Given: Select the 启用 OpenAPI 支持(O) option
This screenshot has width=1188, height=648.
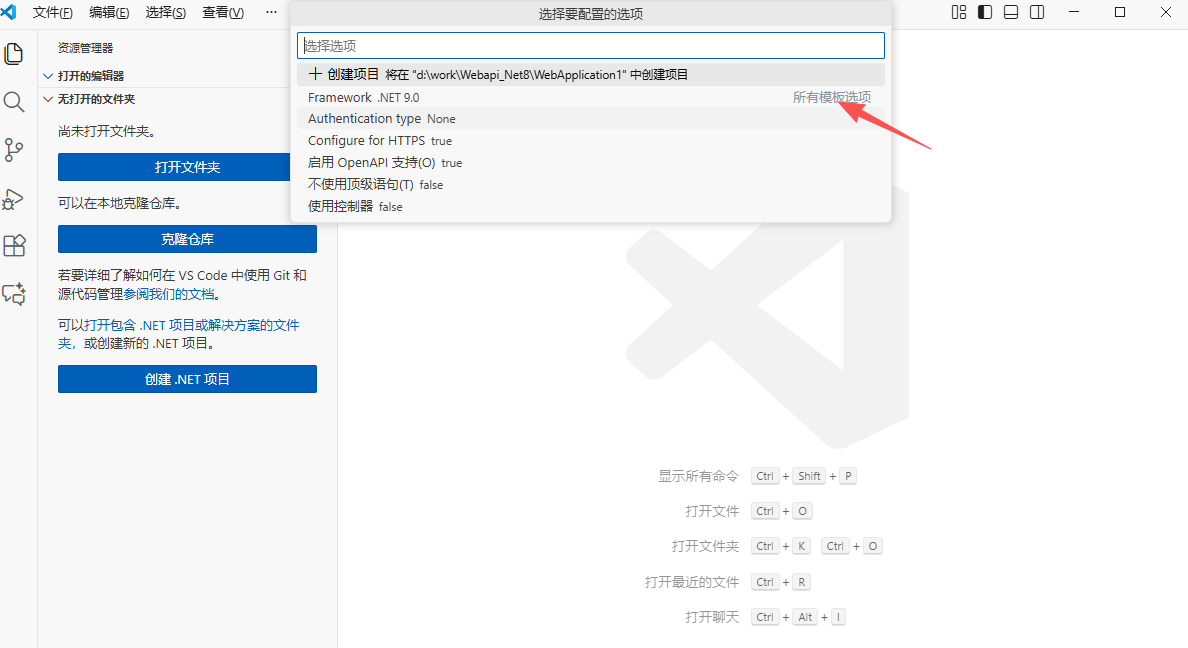Looking at the screenshot, I should pyautogui.click(x=590, y=163).
